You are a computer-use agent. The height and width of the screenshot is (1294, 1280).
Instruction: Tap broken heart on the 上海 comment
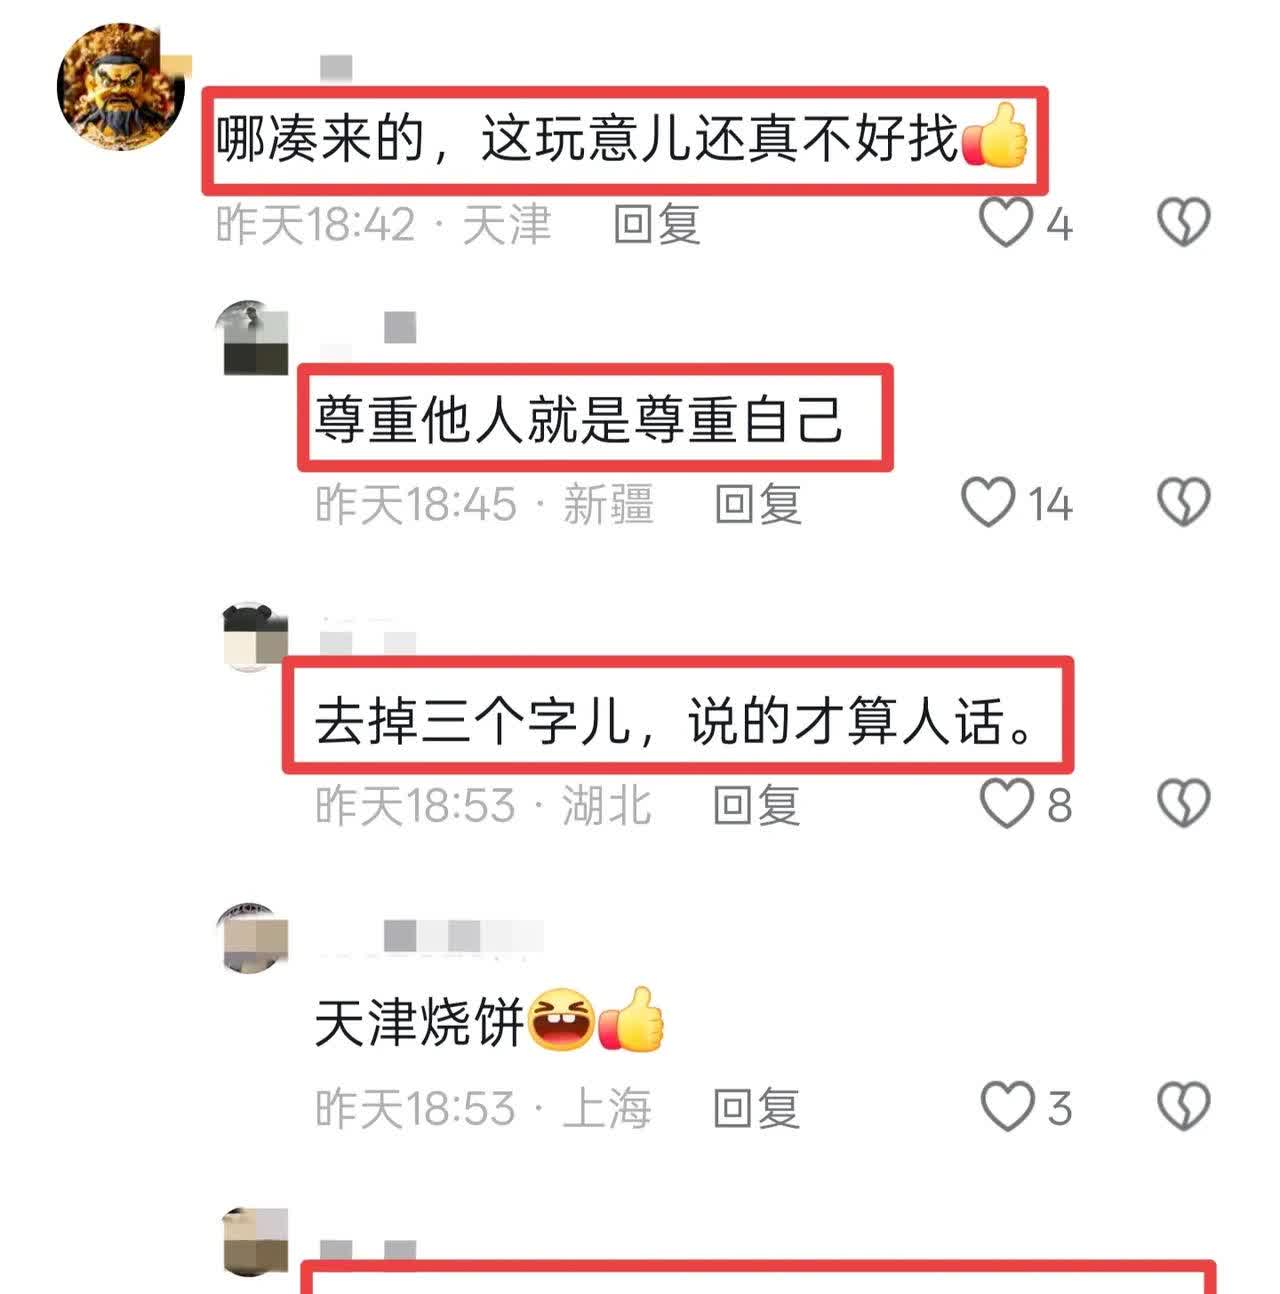coord(1184,1107)
